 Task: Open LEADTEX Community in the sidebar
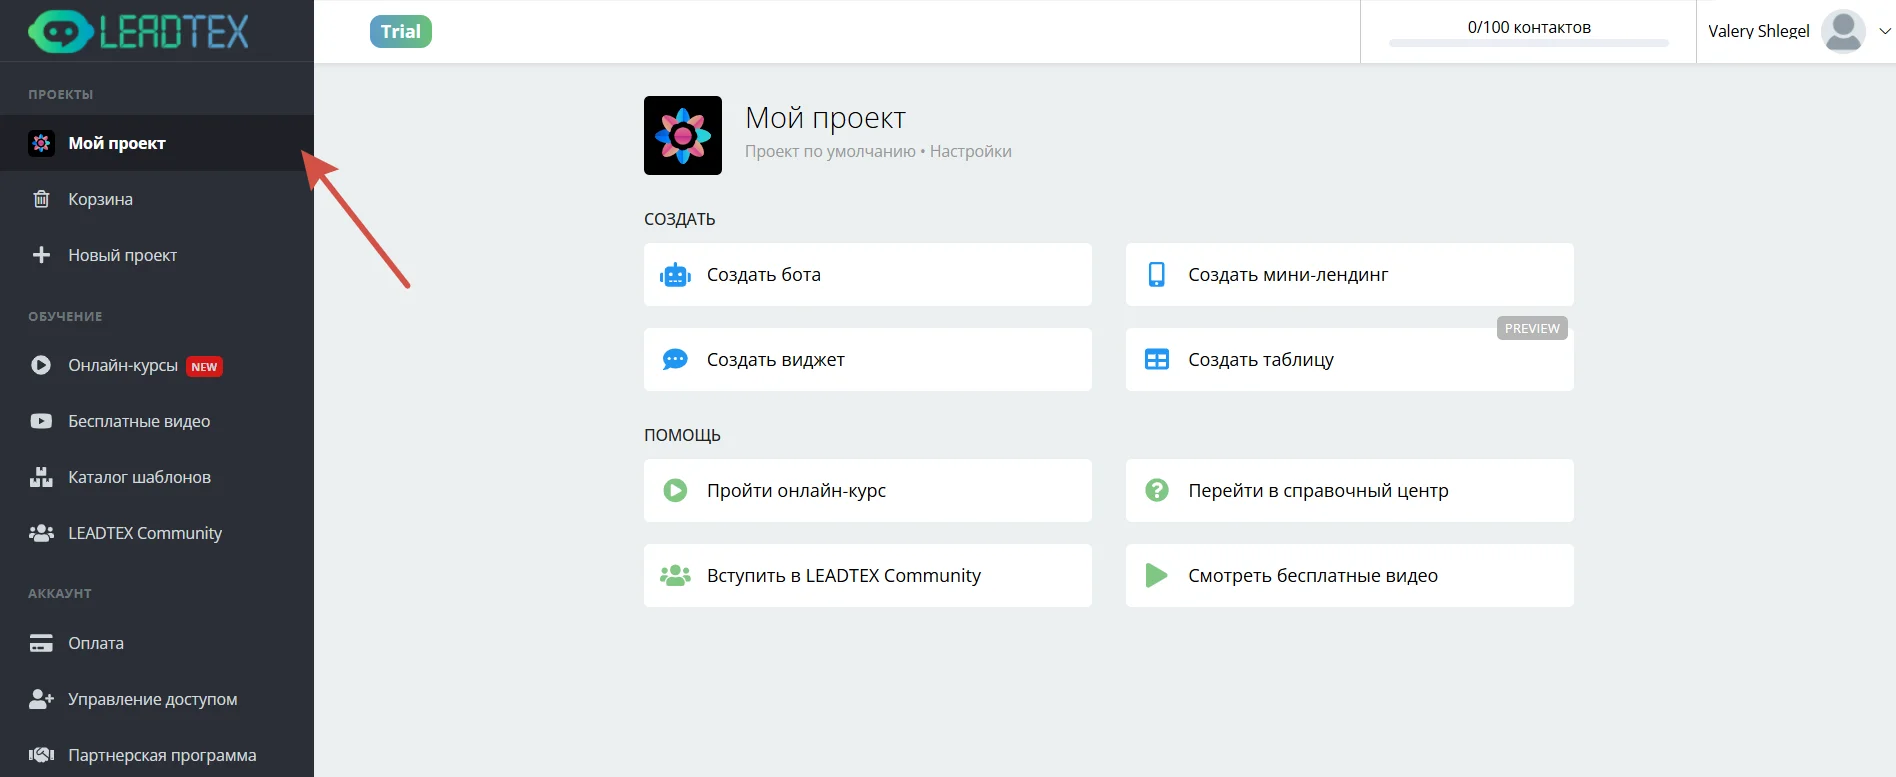coord(157,533)
